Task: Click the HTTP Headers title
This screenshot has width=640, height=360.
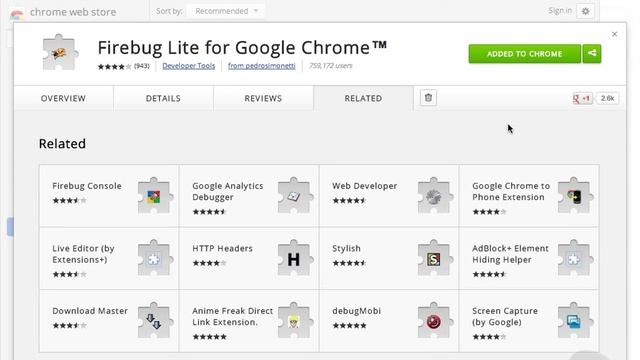Action: click(222, 248)
